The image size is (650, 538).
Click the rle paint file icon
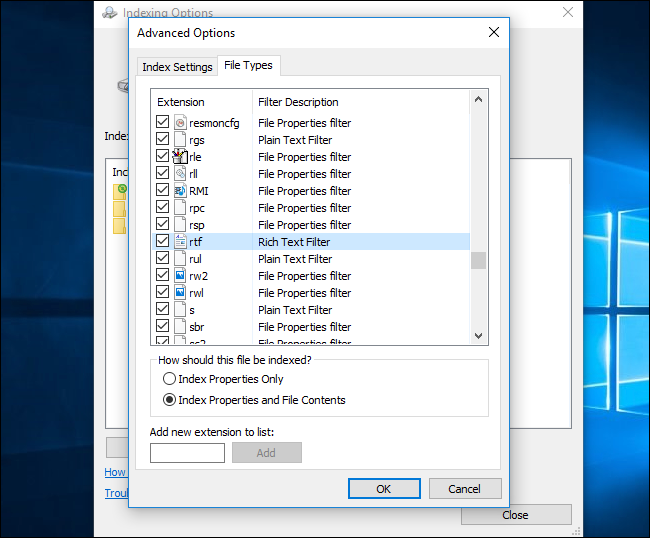[x=180, y=157]
